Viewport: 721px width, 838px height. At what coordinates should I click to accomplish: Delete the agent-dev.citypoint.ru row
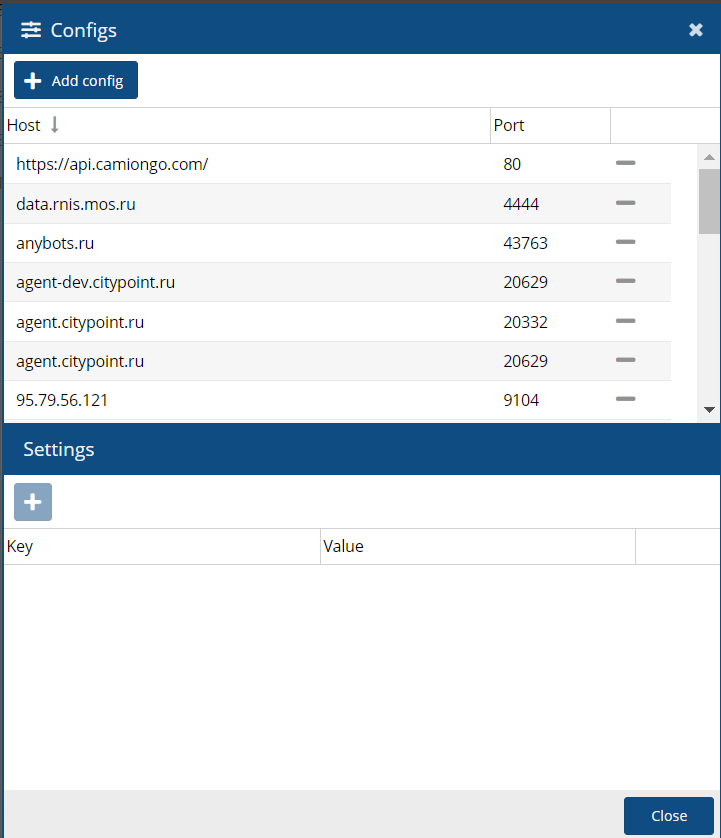625,282
